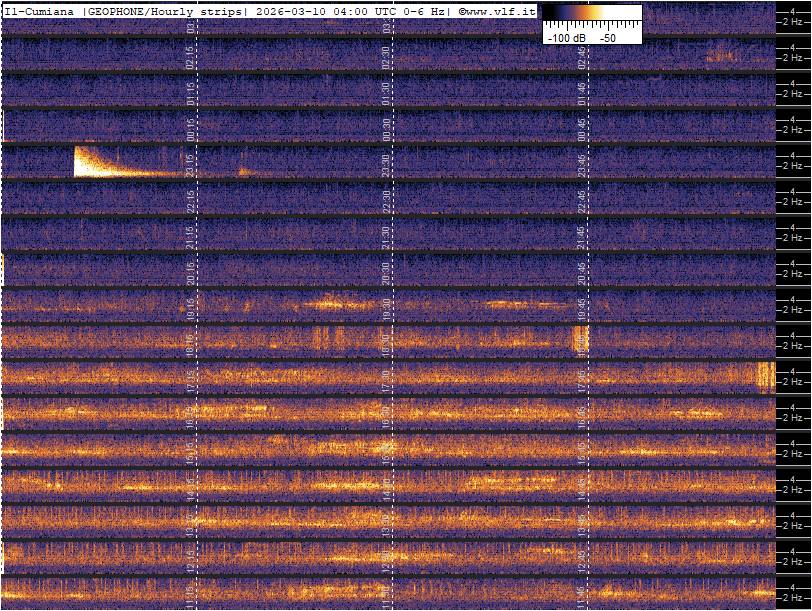Click the bright burst at end of 17:00 strip
Screen dimensions: 812x611
766,378
